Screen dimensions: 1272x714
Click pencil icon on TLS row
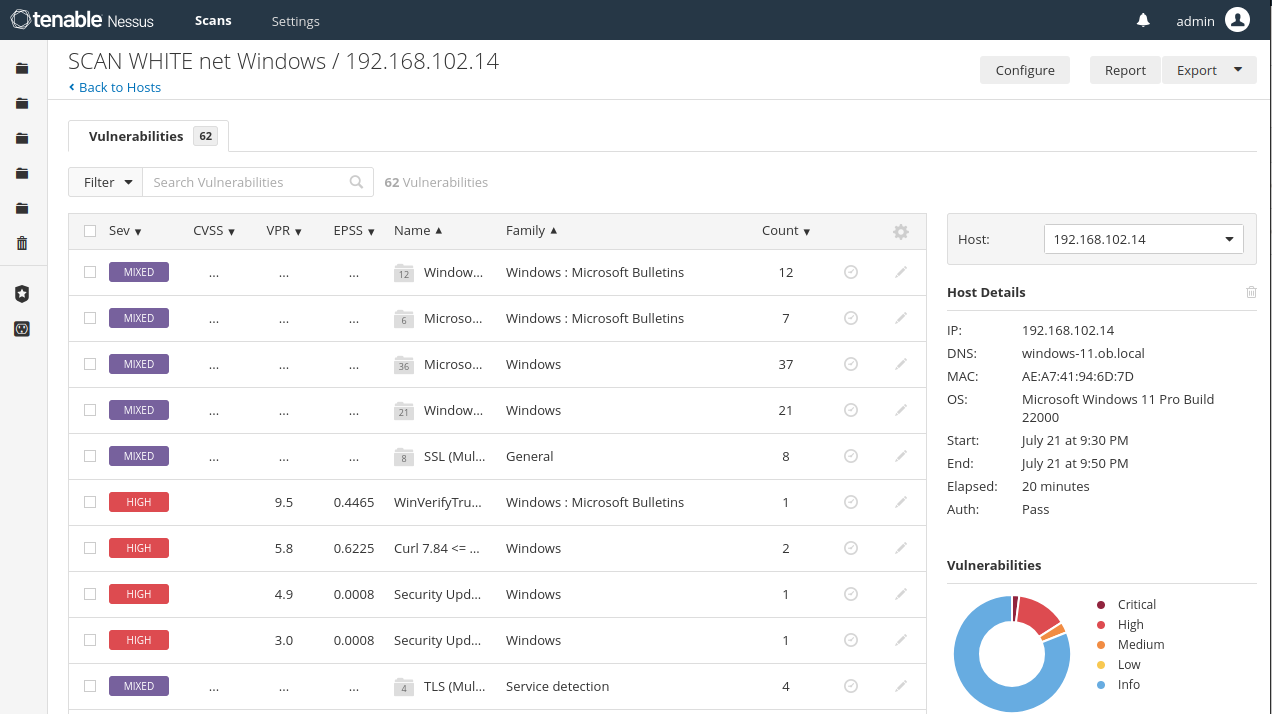coord(901,686)
